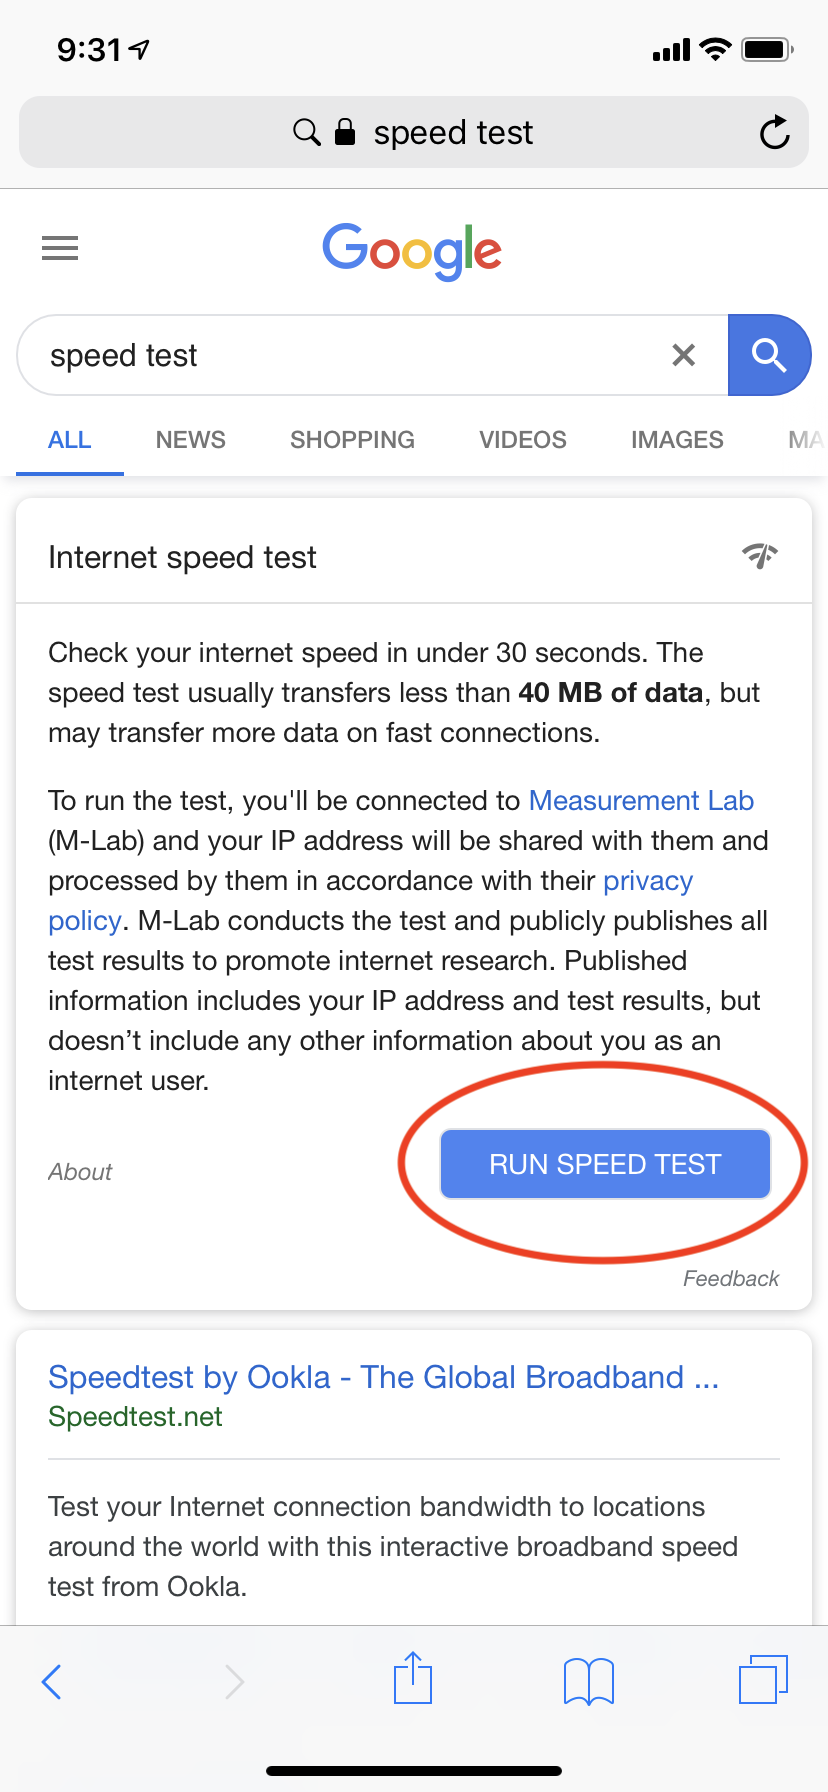Reload the page in Safari
The image size is (828, 1792).
(774, 132)
